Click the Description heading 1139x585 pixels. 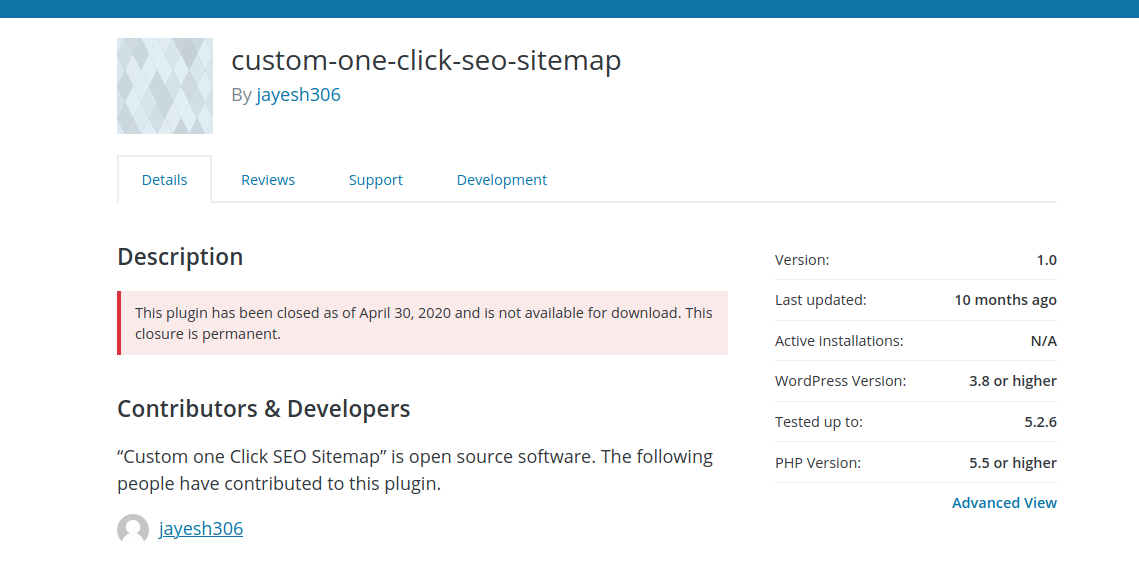tap(180, 257)
